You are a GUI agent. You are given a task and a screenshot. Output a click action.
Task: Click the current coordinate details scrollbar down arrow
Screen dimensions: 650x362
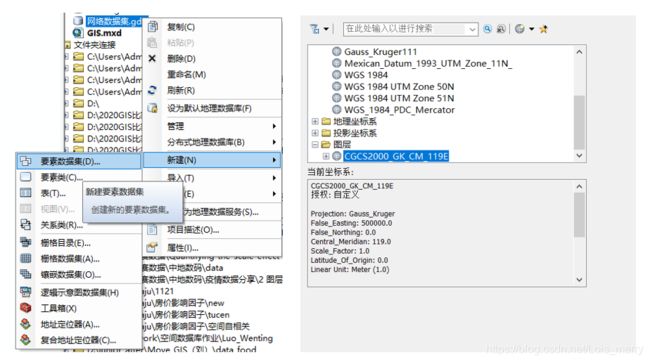point(579,279)
